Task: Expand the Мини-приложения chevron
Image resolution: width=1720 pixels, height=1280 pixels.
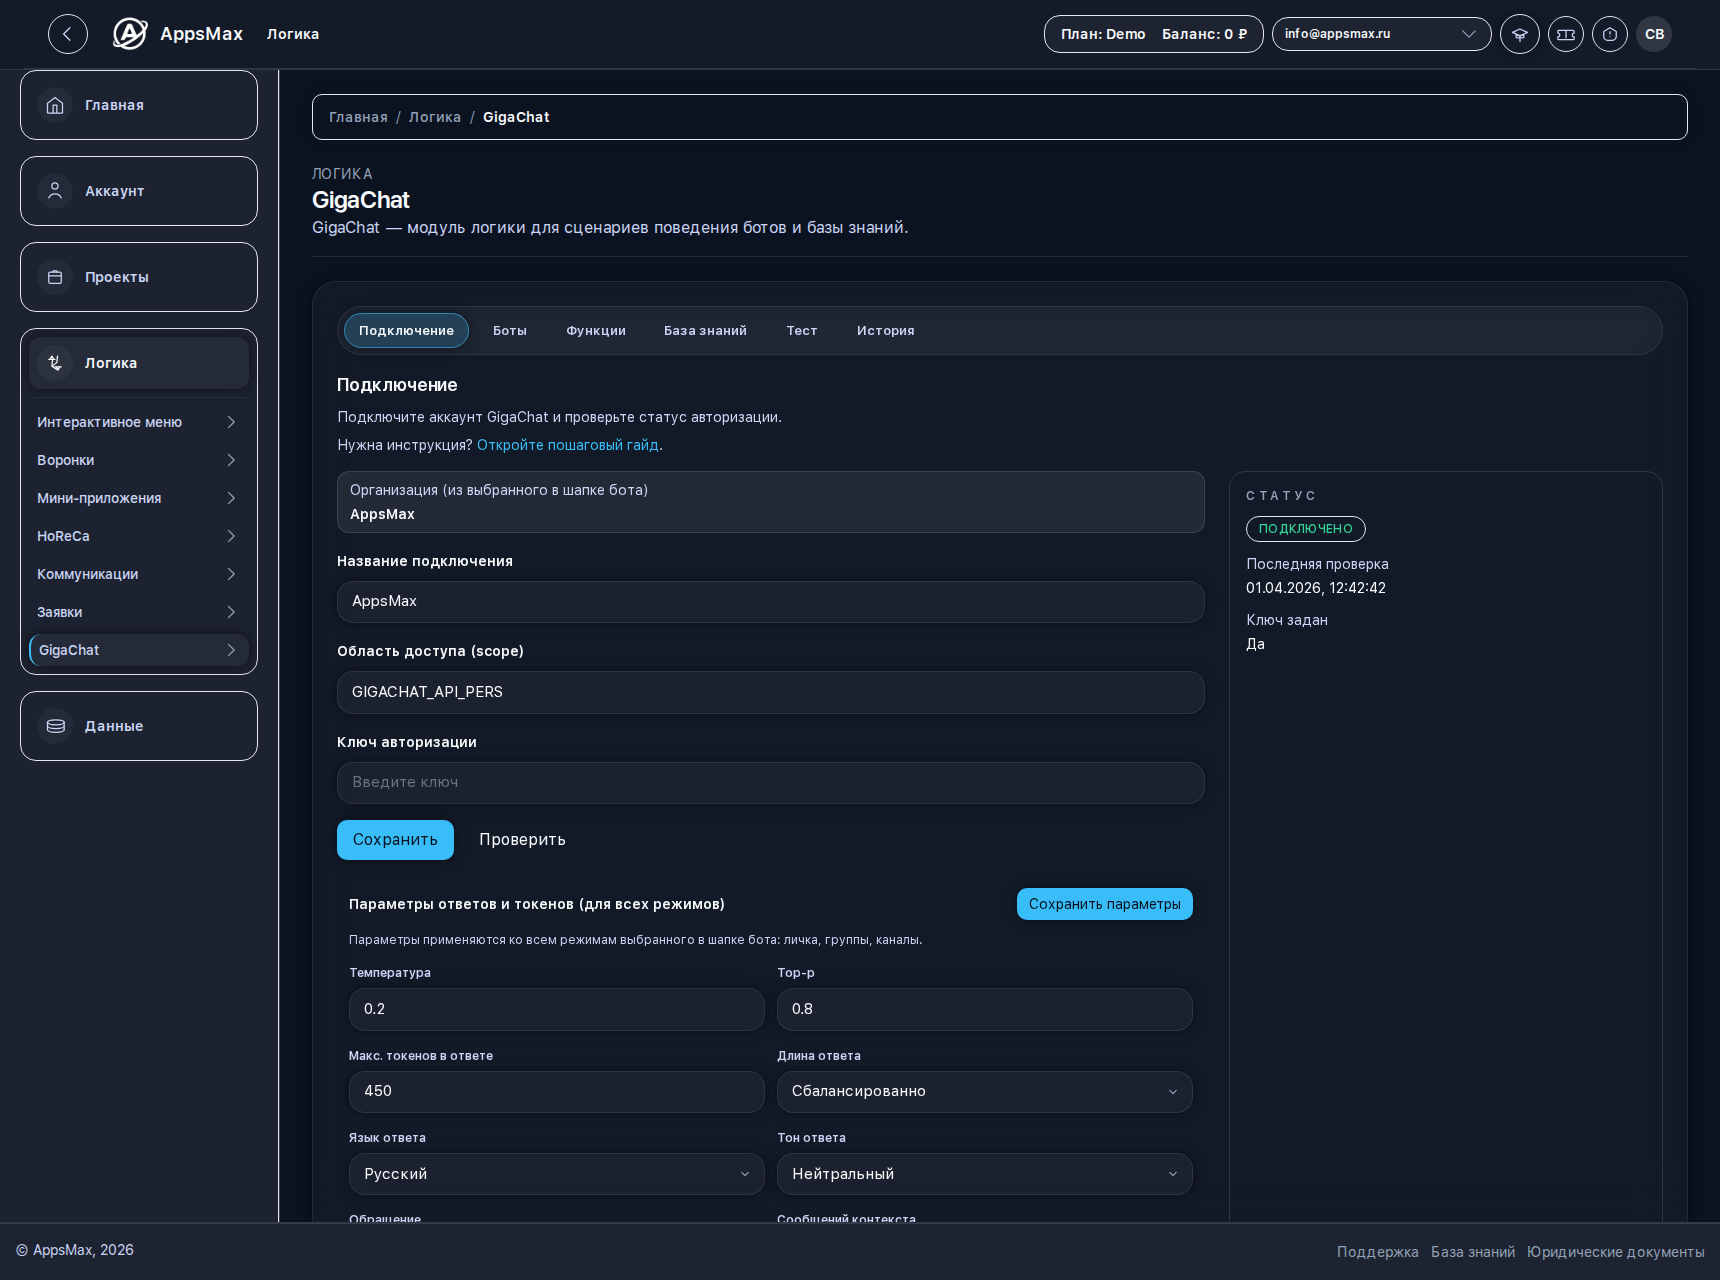Action: (231, 498)
